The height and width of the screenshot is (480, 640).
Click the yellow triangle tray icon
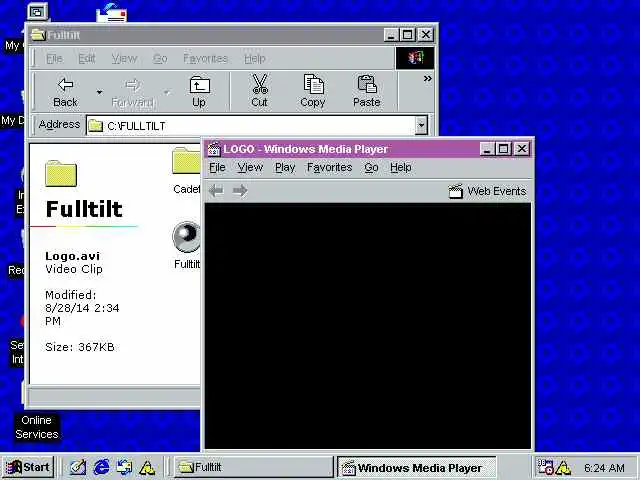(563, 468)
